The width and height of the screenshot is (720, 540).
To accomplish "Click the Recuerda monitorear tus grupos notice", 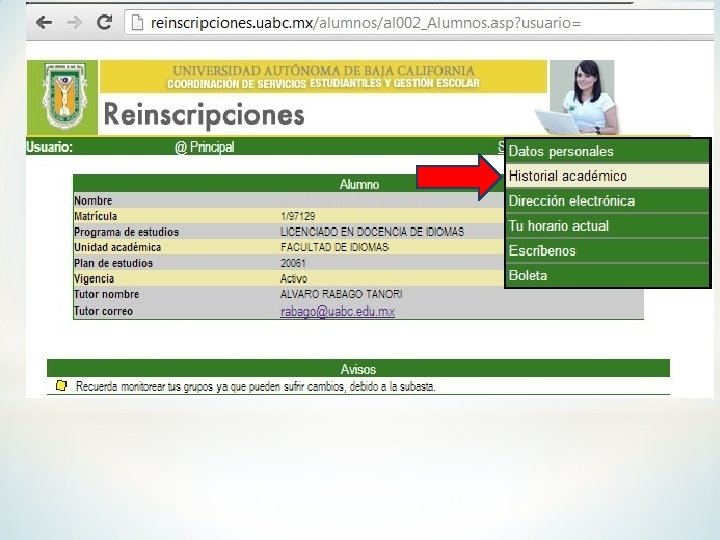I will tap(255, 387).
